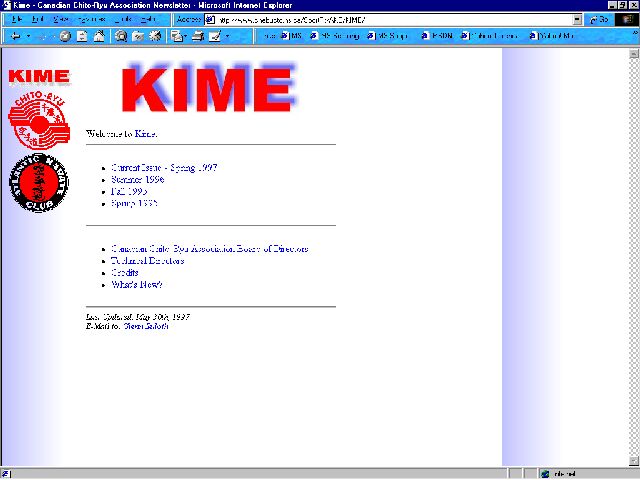Screen dimensions: 640x480
Task: Open the Favorites folder icon
Action: (138, 36)
